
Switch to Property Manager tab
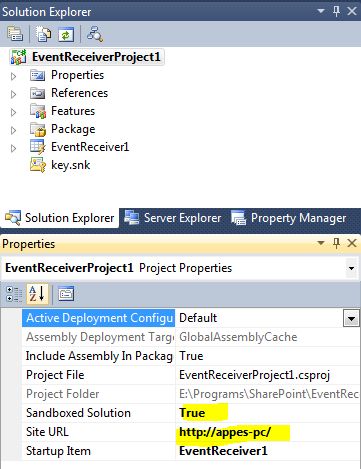tap(289, 218)
